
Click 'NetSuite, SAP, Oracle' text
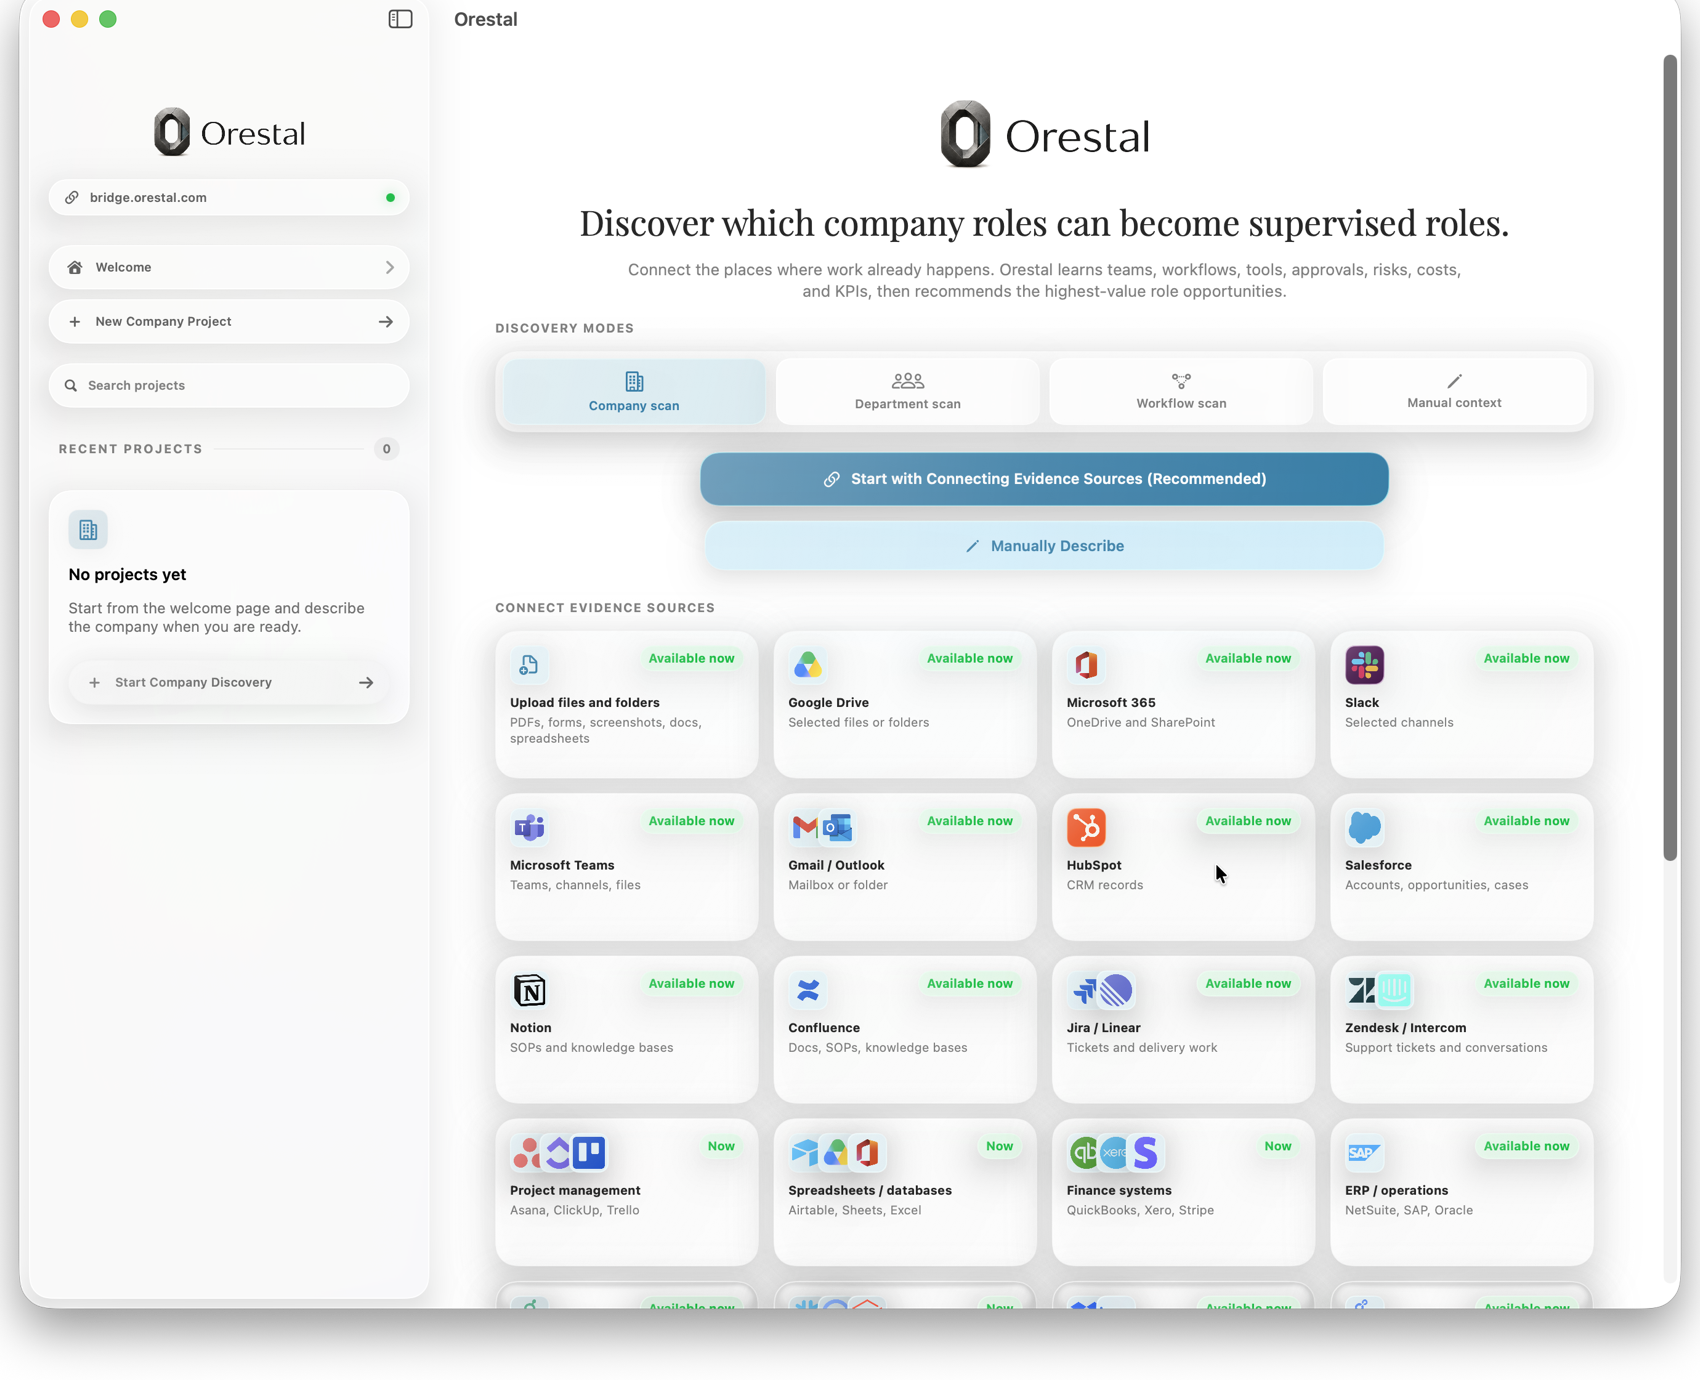click(x=1408, y=1210)
